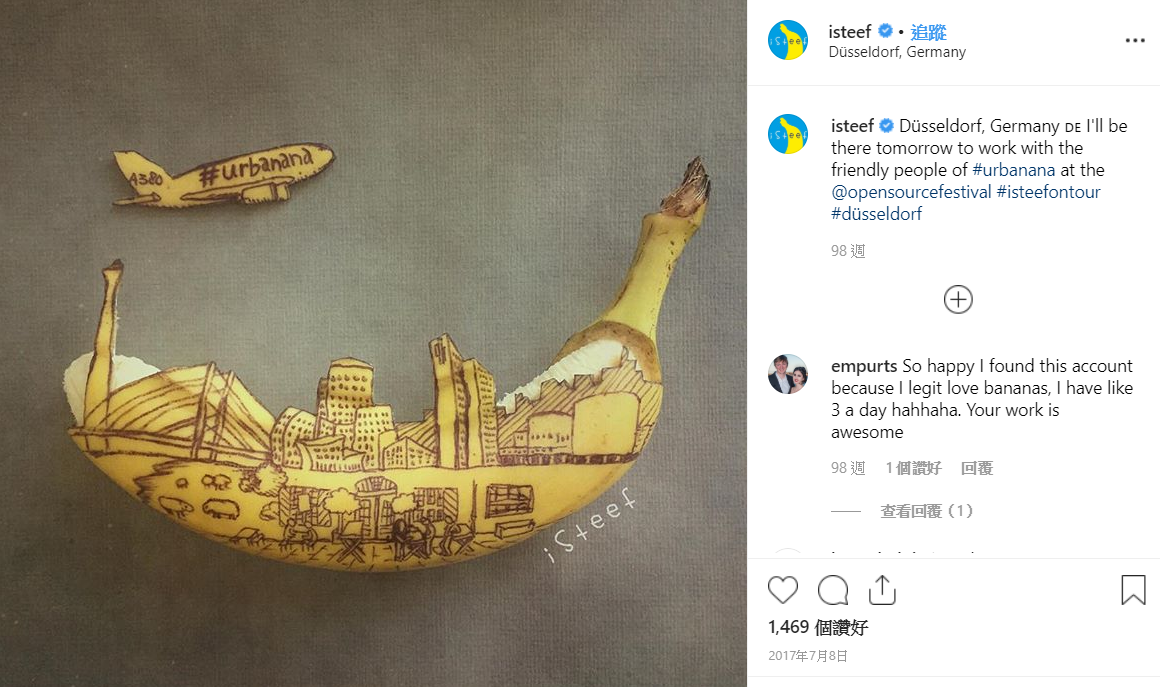Open Düsseldorf, Germany location under username
The image size is (1160, 687).
[897, 53]
